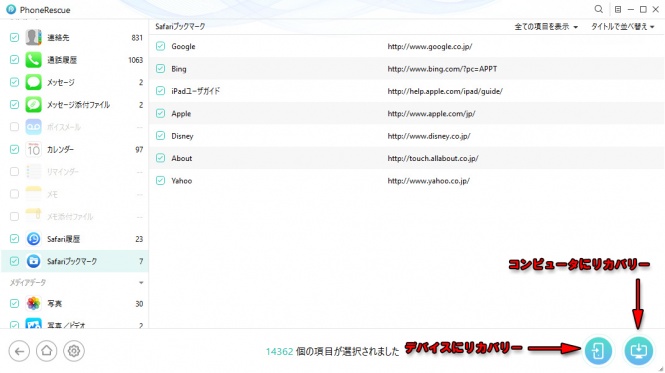Click the http://help.apple.com/ipad/guide/ URL
This screenshot has height=373, width=665.
coord(445,91)
